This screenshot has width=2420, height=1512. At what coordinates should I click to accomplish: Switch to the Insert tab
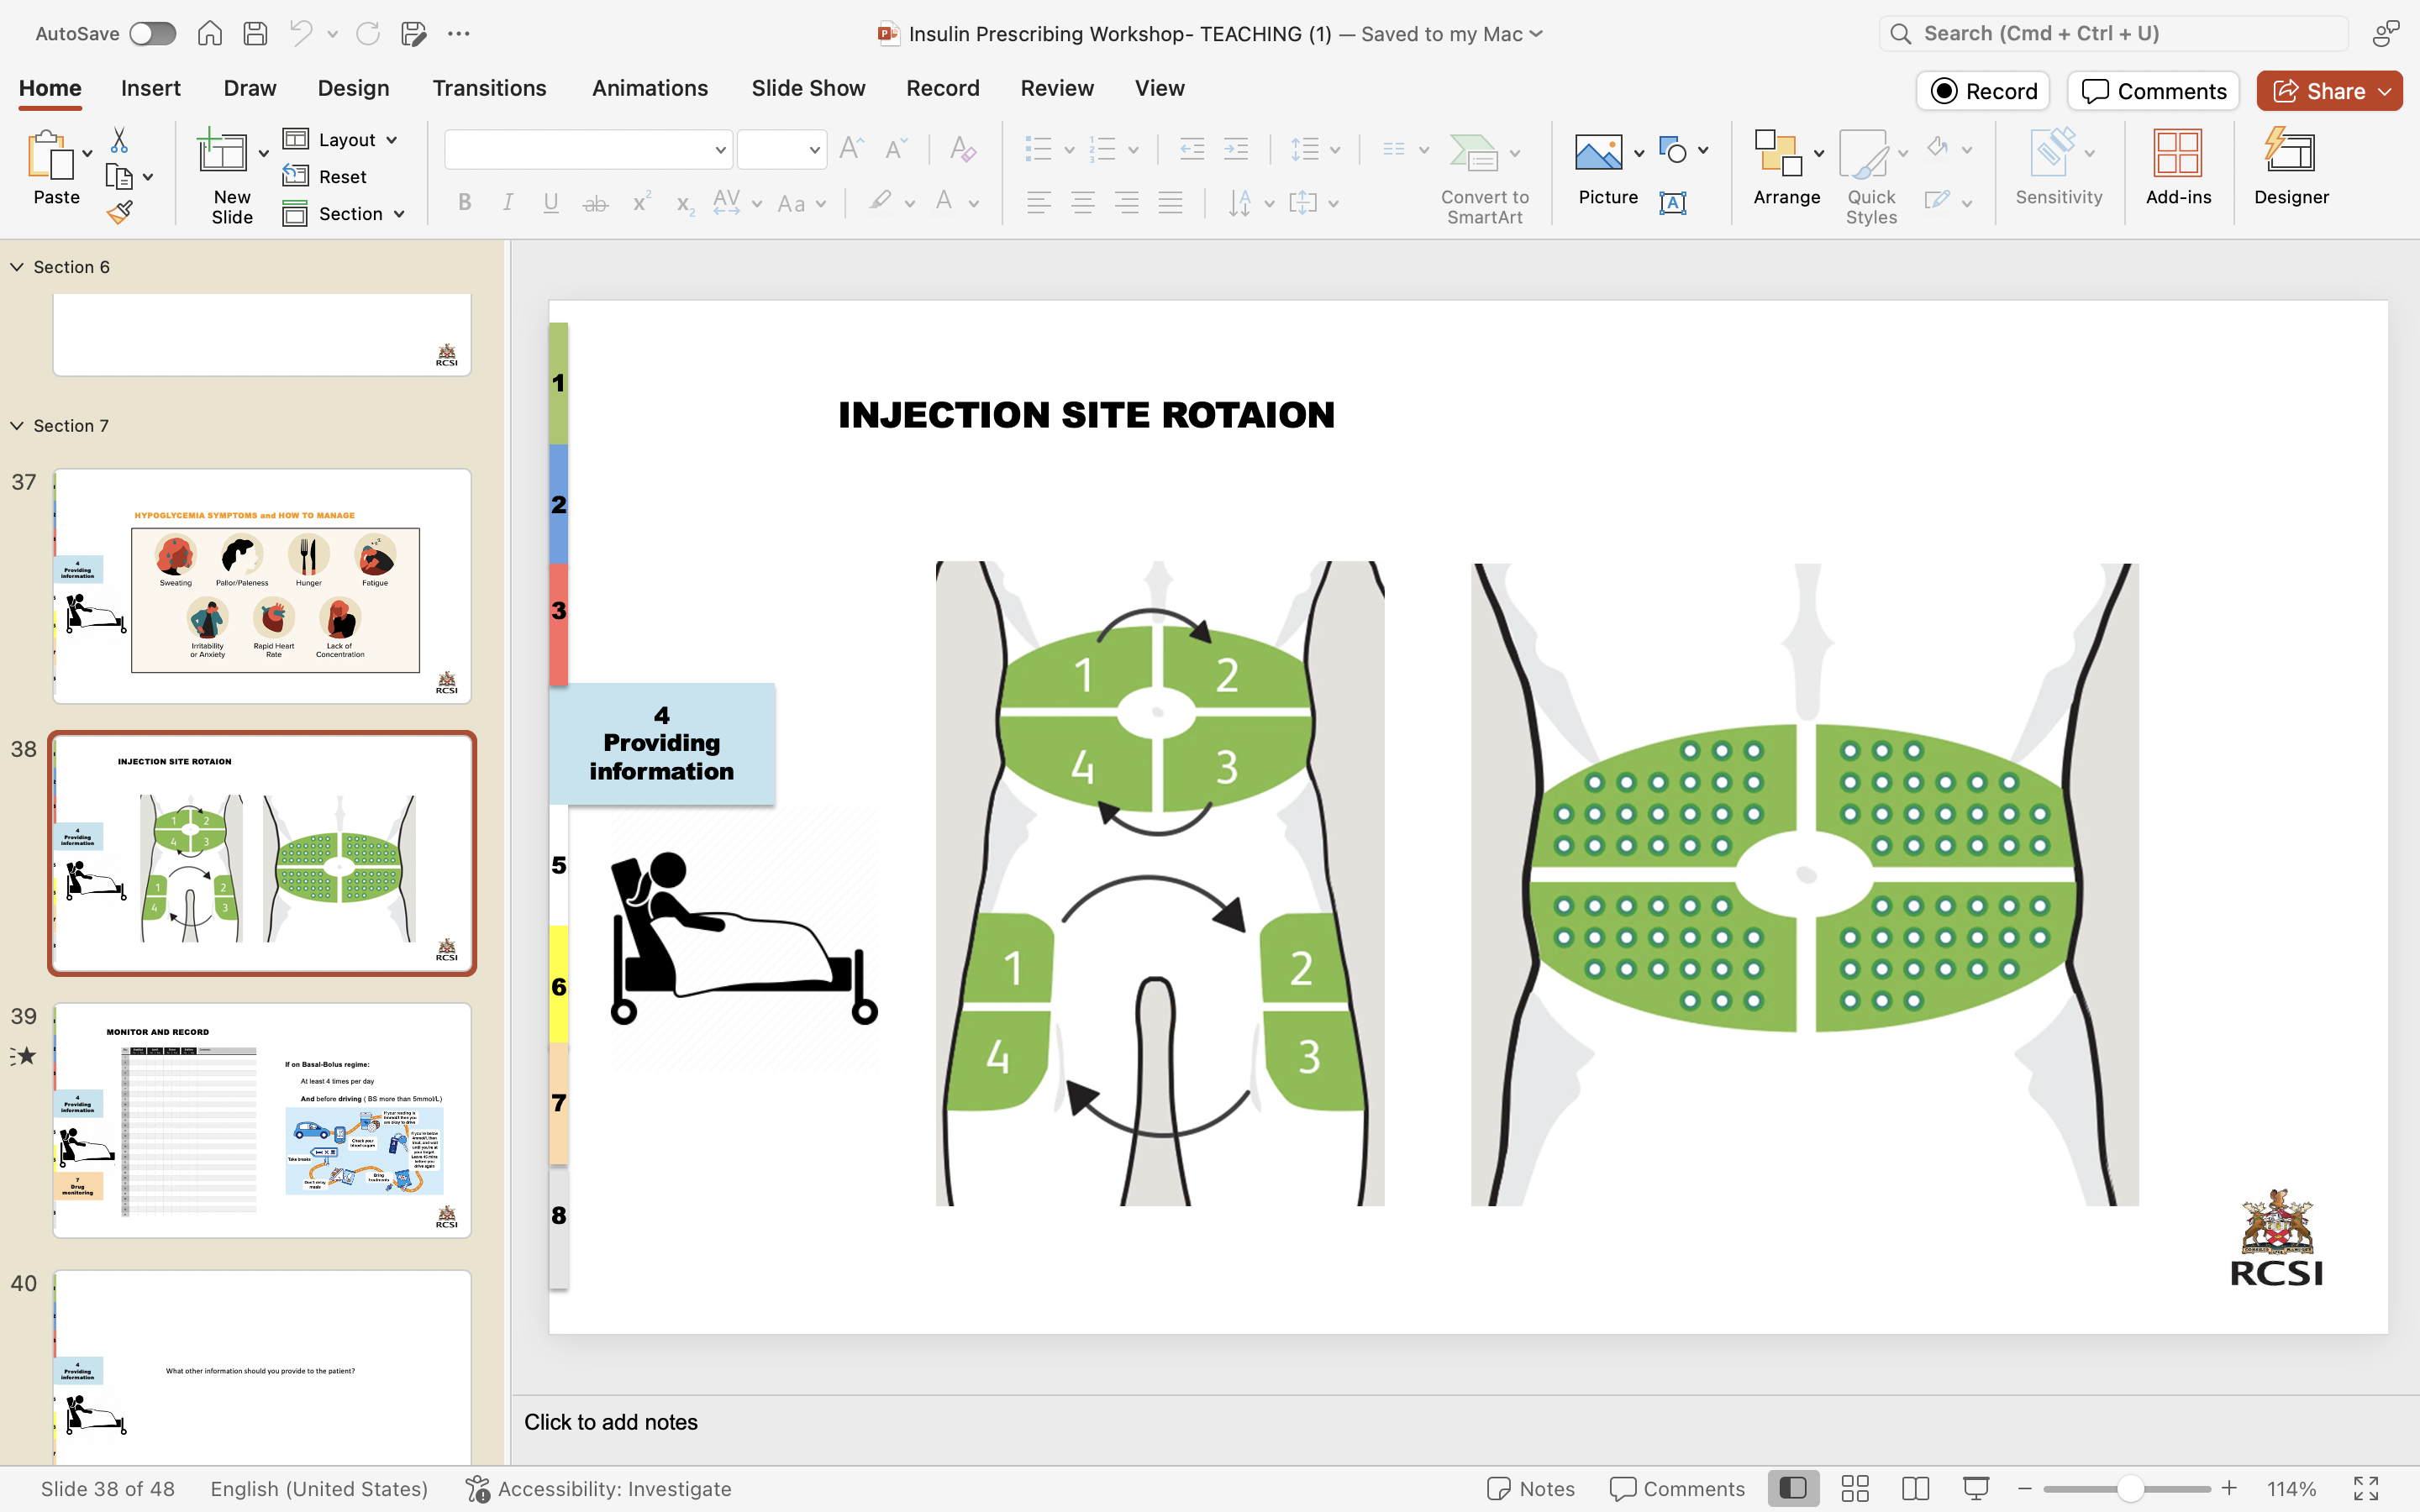tap(151, 88)
